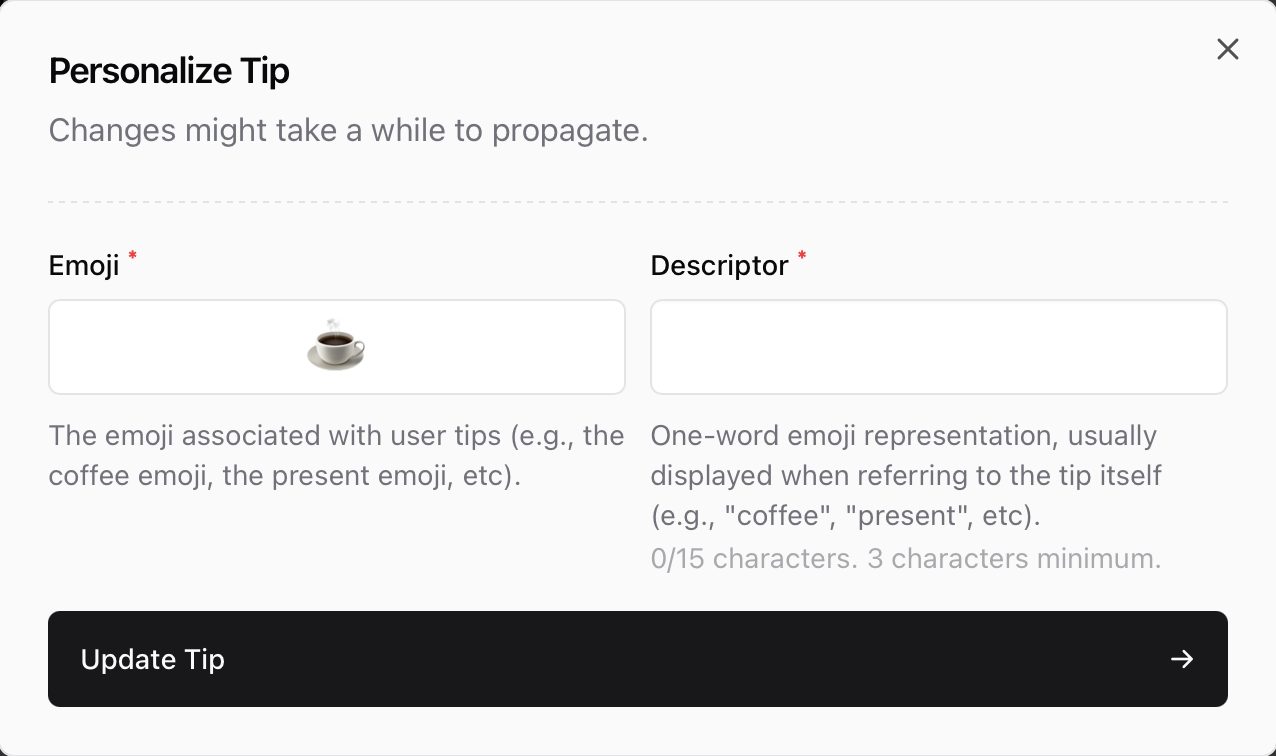Click the one-word emoji representation helper text
Screen dimensions: 1276x756
905,475
